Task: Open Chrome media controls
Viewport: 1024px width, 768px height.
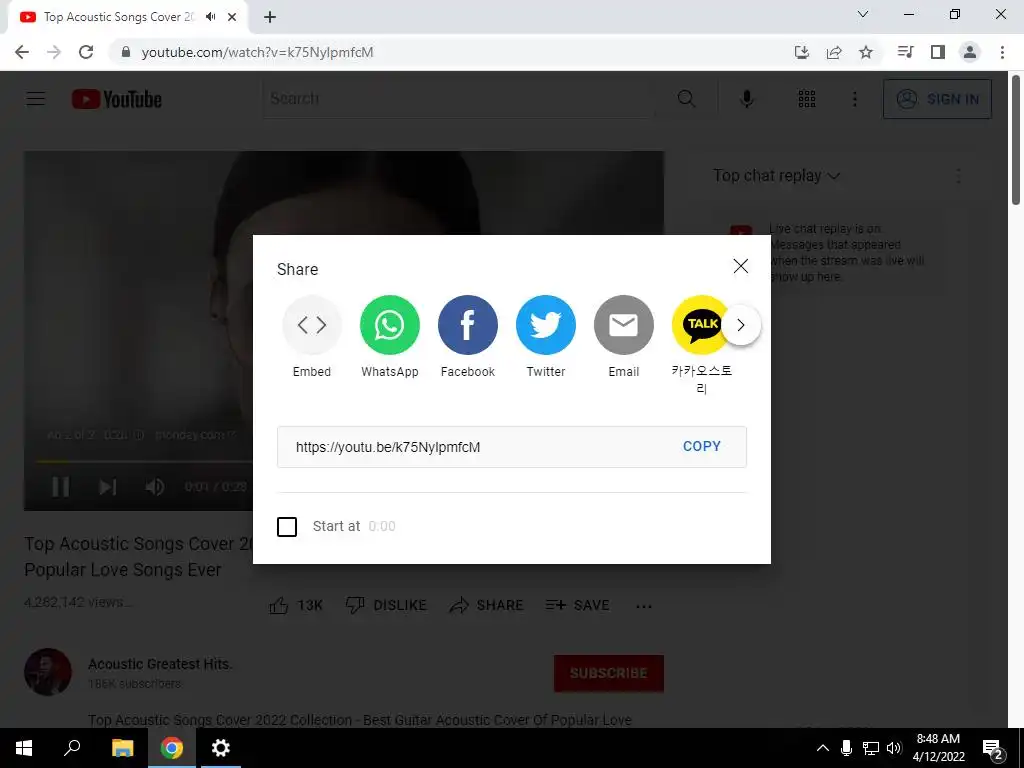Action: [905, 52]
